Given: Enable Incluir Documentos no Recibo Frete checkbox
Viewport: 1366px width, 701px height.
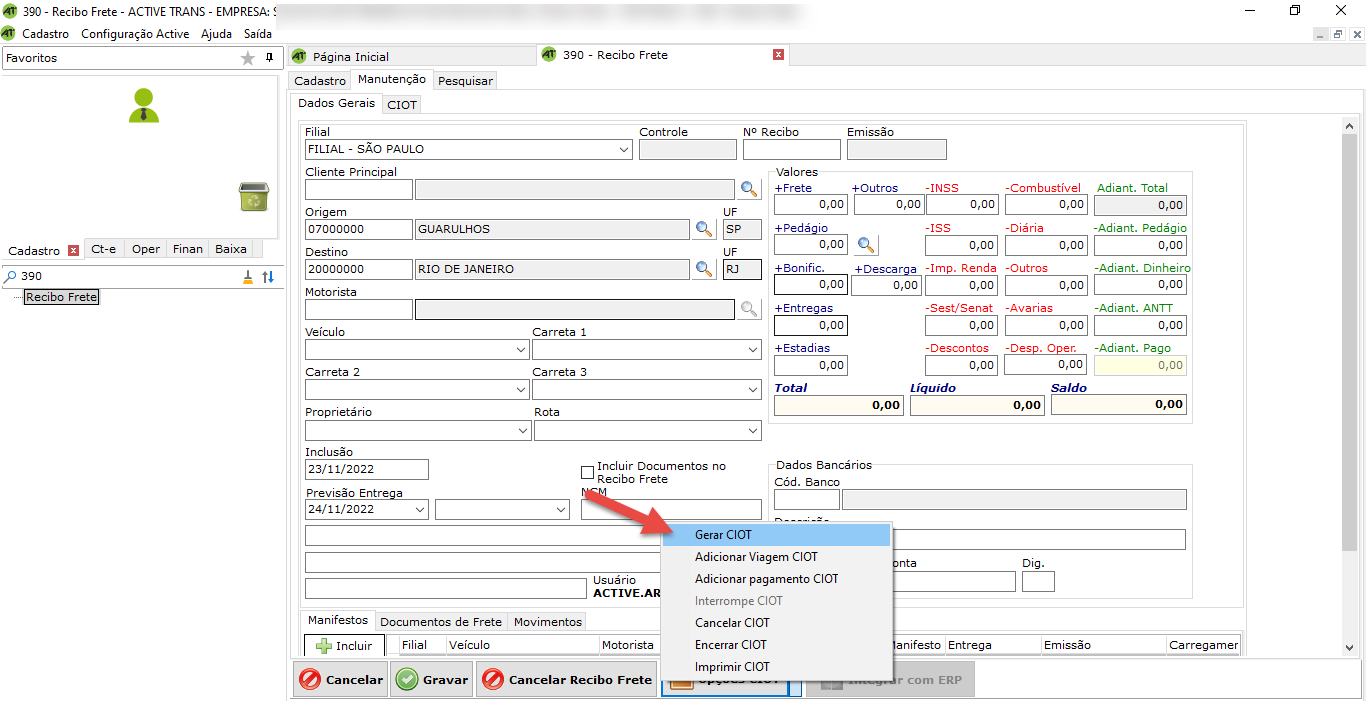Looking at the screenshot, I should pos(588,472).
